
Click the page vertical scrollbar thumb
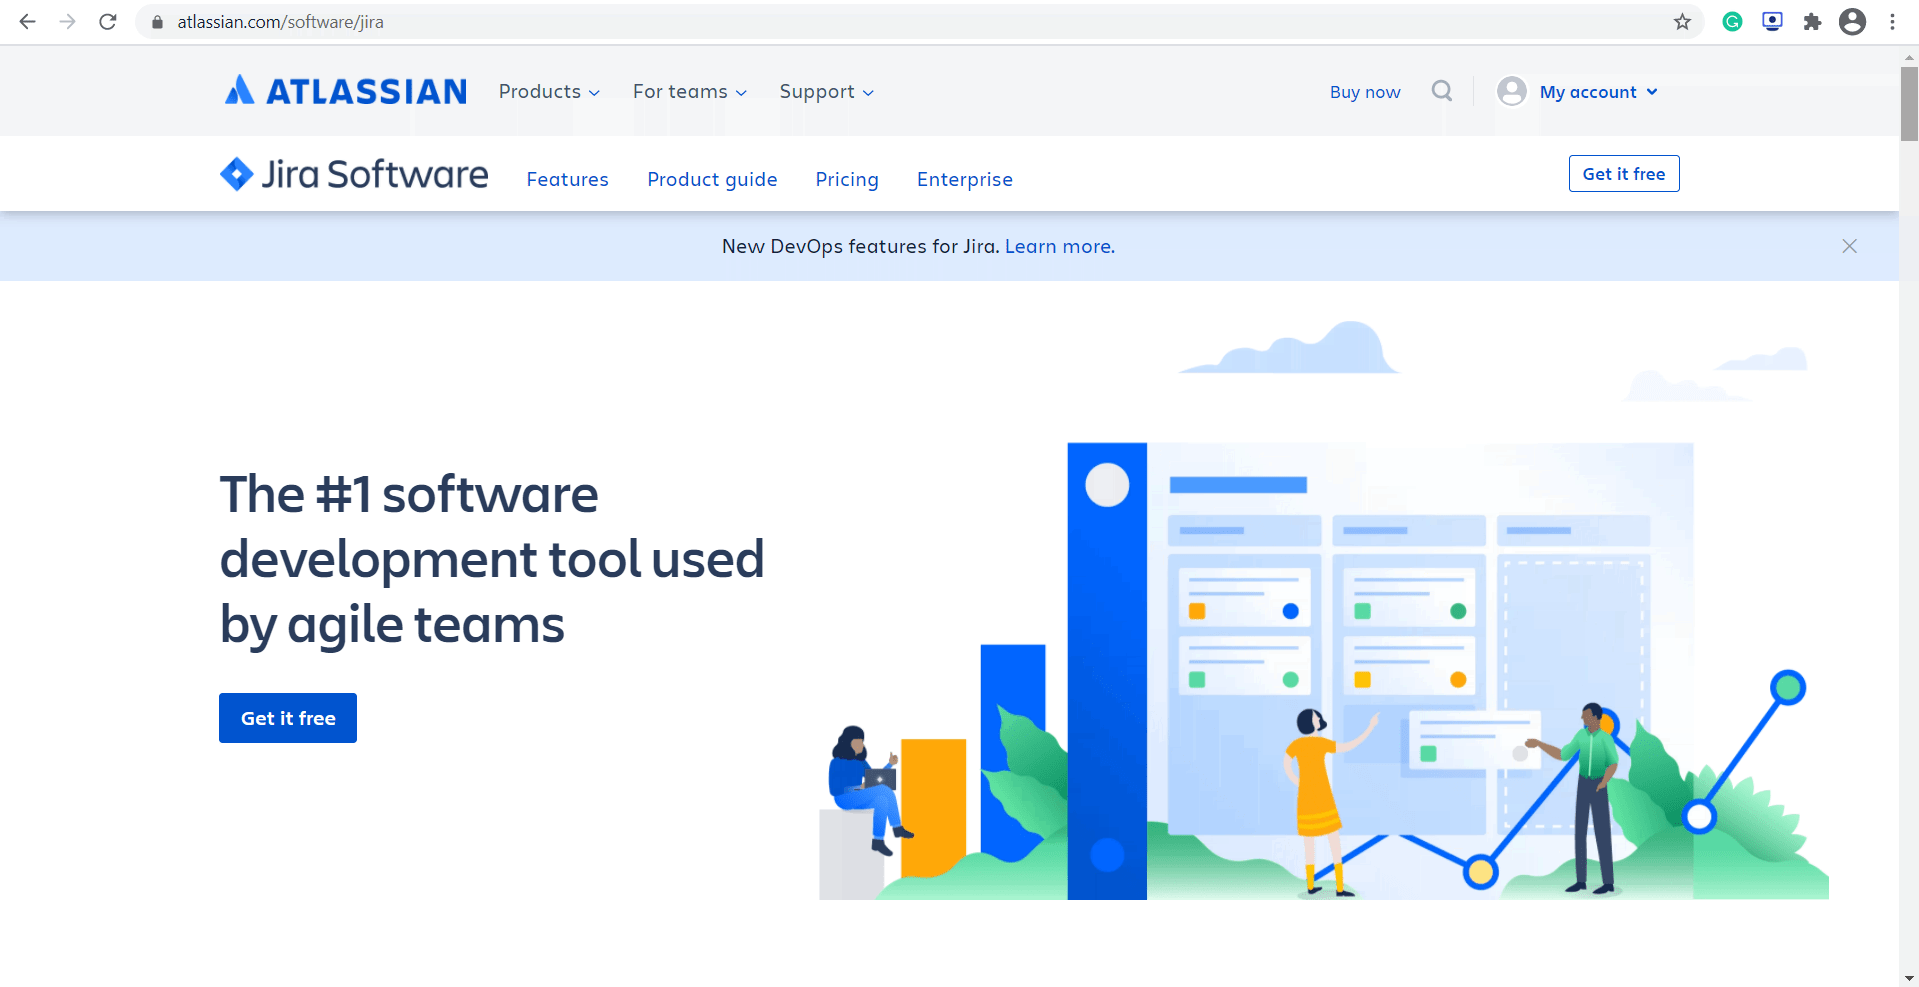click(1909, 104)
